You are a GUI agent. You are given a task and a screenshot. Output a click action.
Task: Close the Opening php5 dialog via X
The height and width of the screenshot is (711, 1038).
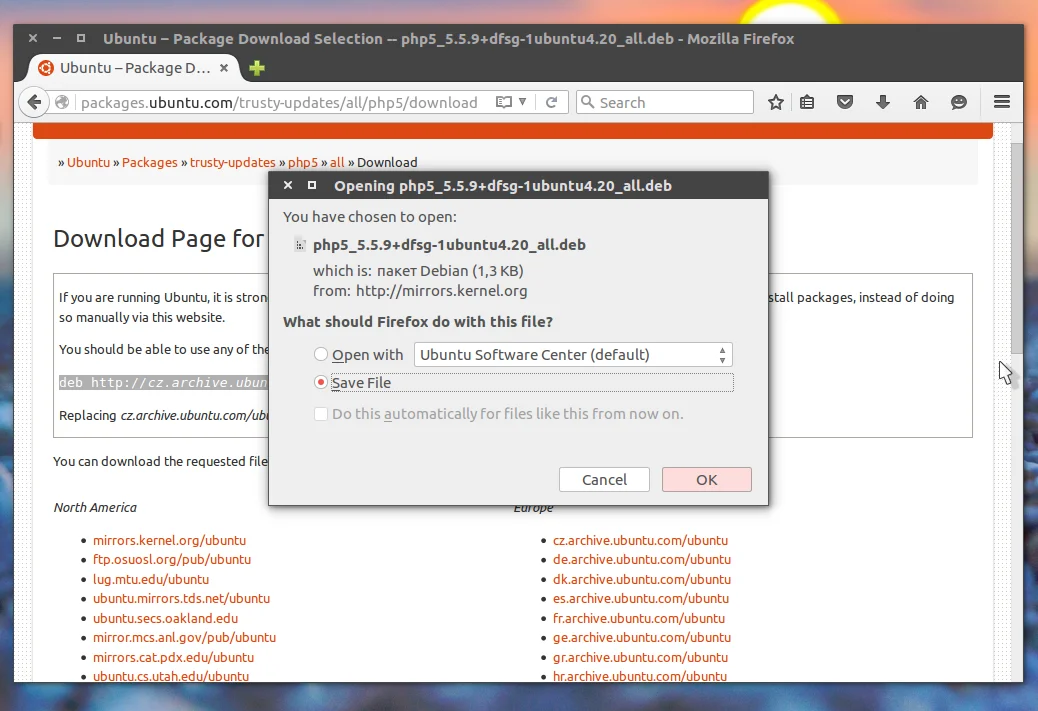tap(288, 185)
